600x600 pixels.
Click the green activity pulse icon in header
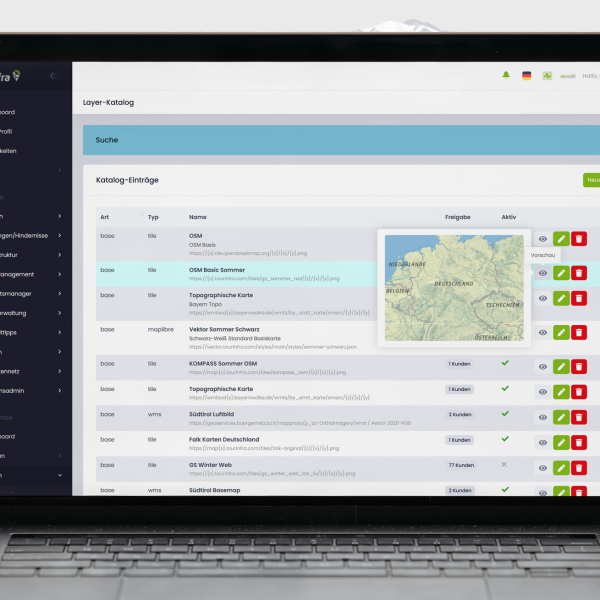547,76
